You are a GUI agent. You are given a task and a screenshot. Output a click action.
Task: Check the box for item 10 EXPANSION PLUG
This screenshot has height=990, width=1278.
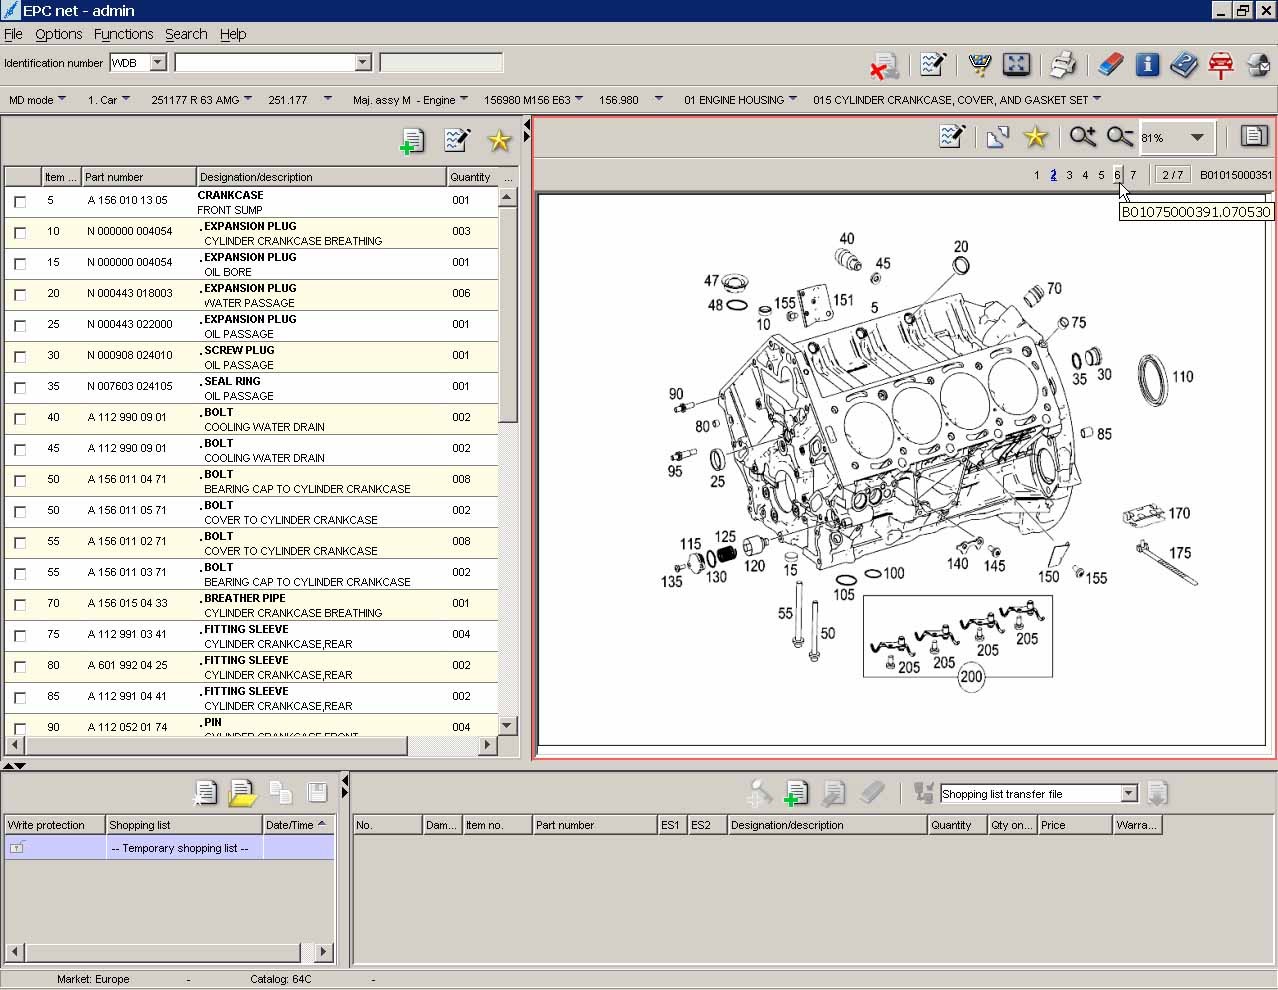coord(20,232)
